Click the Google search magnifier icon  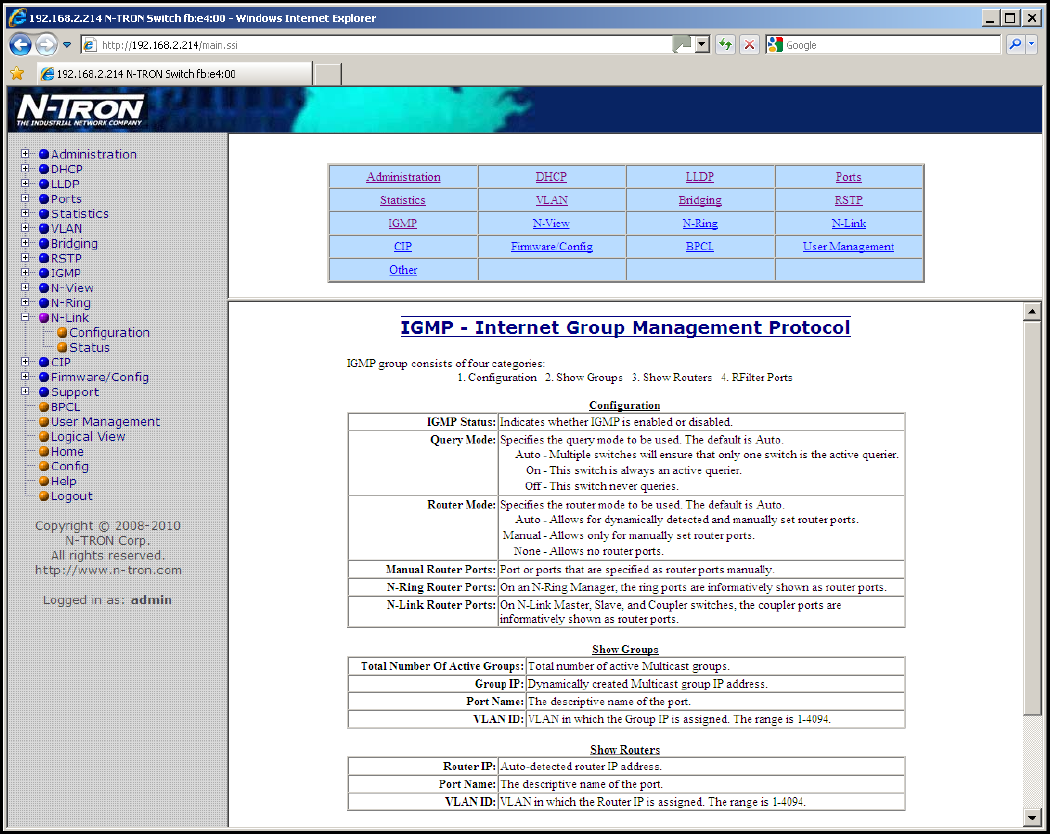(1015, 45)
